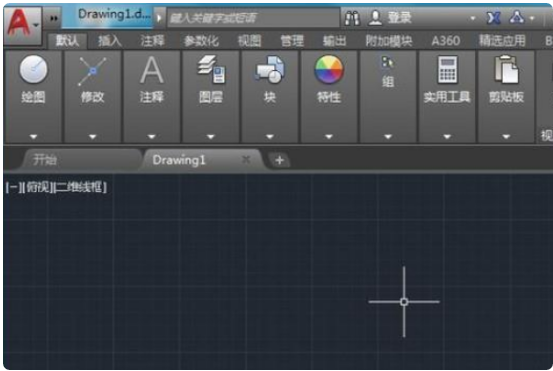553x371 pixels.
Task: Switch to the 参数化 ribbon tab
Action: 201,41
